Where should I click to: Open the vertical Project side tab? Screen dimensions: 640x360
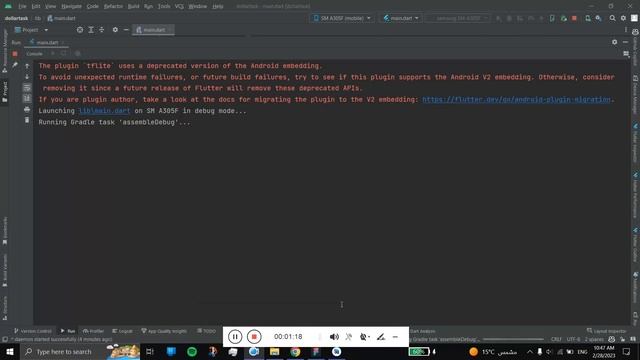(x=5, y=92)
